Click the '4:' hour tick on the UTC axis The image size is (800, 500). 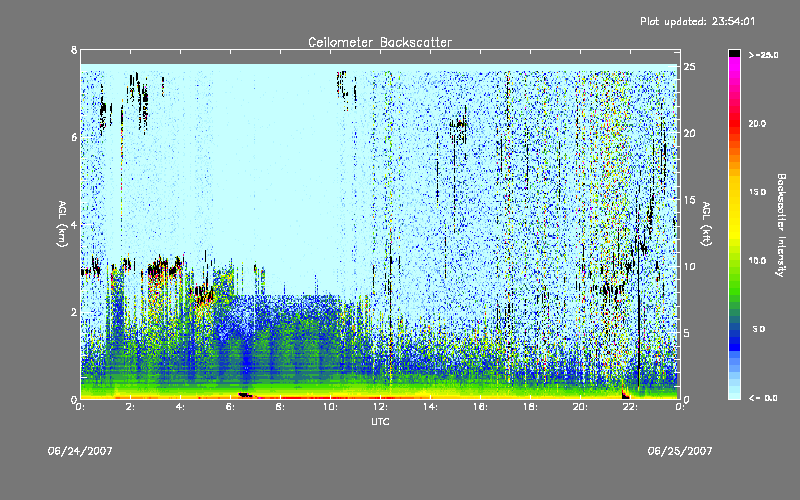point(180,407)
